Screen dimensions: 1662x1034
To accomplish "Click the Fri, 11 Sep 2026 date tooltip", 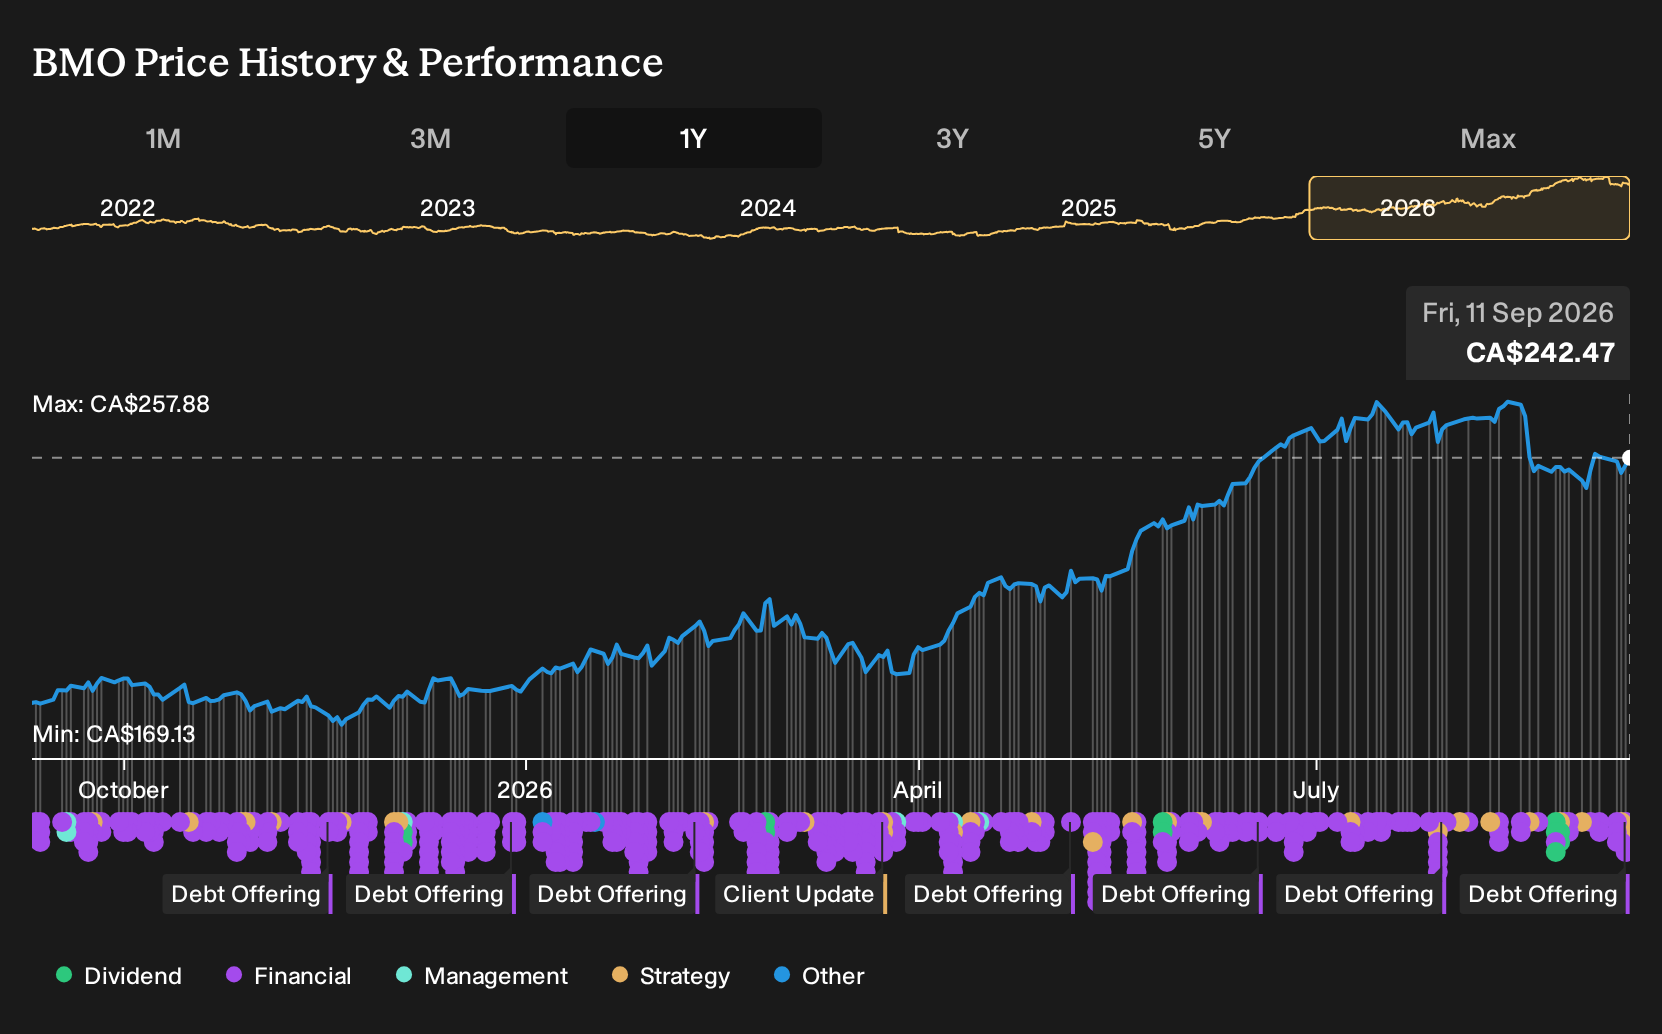I will (1518, 313).
